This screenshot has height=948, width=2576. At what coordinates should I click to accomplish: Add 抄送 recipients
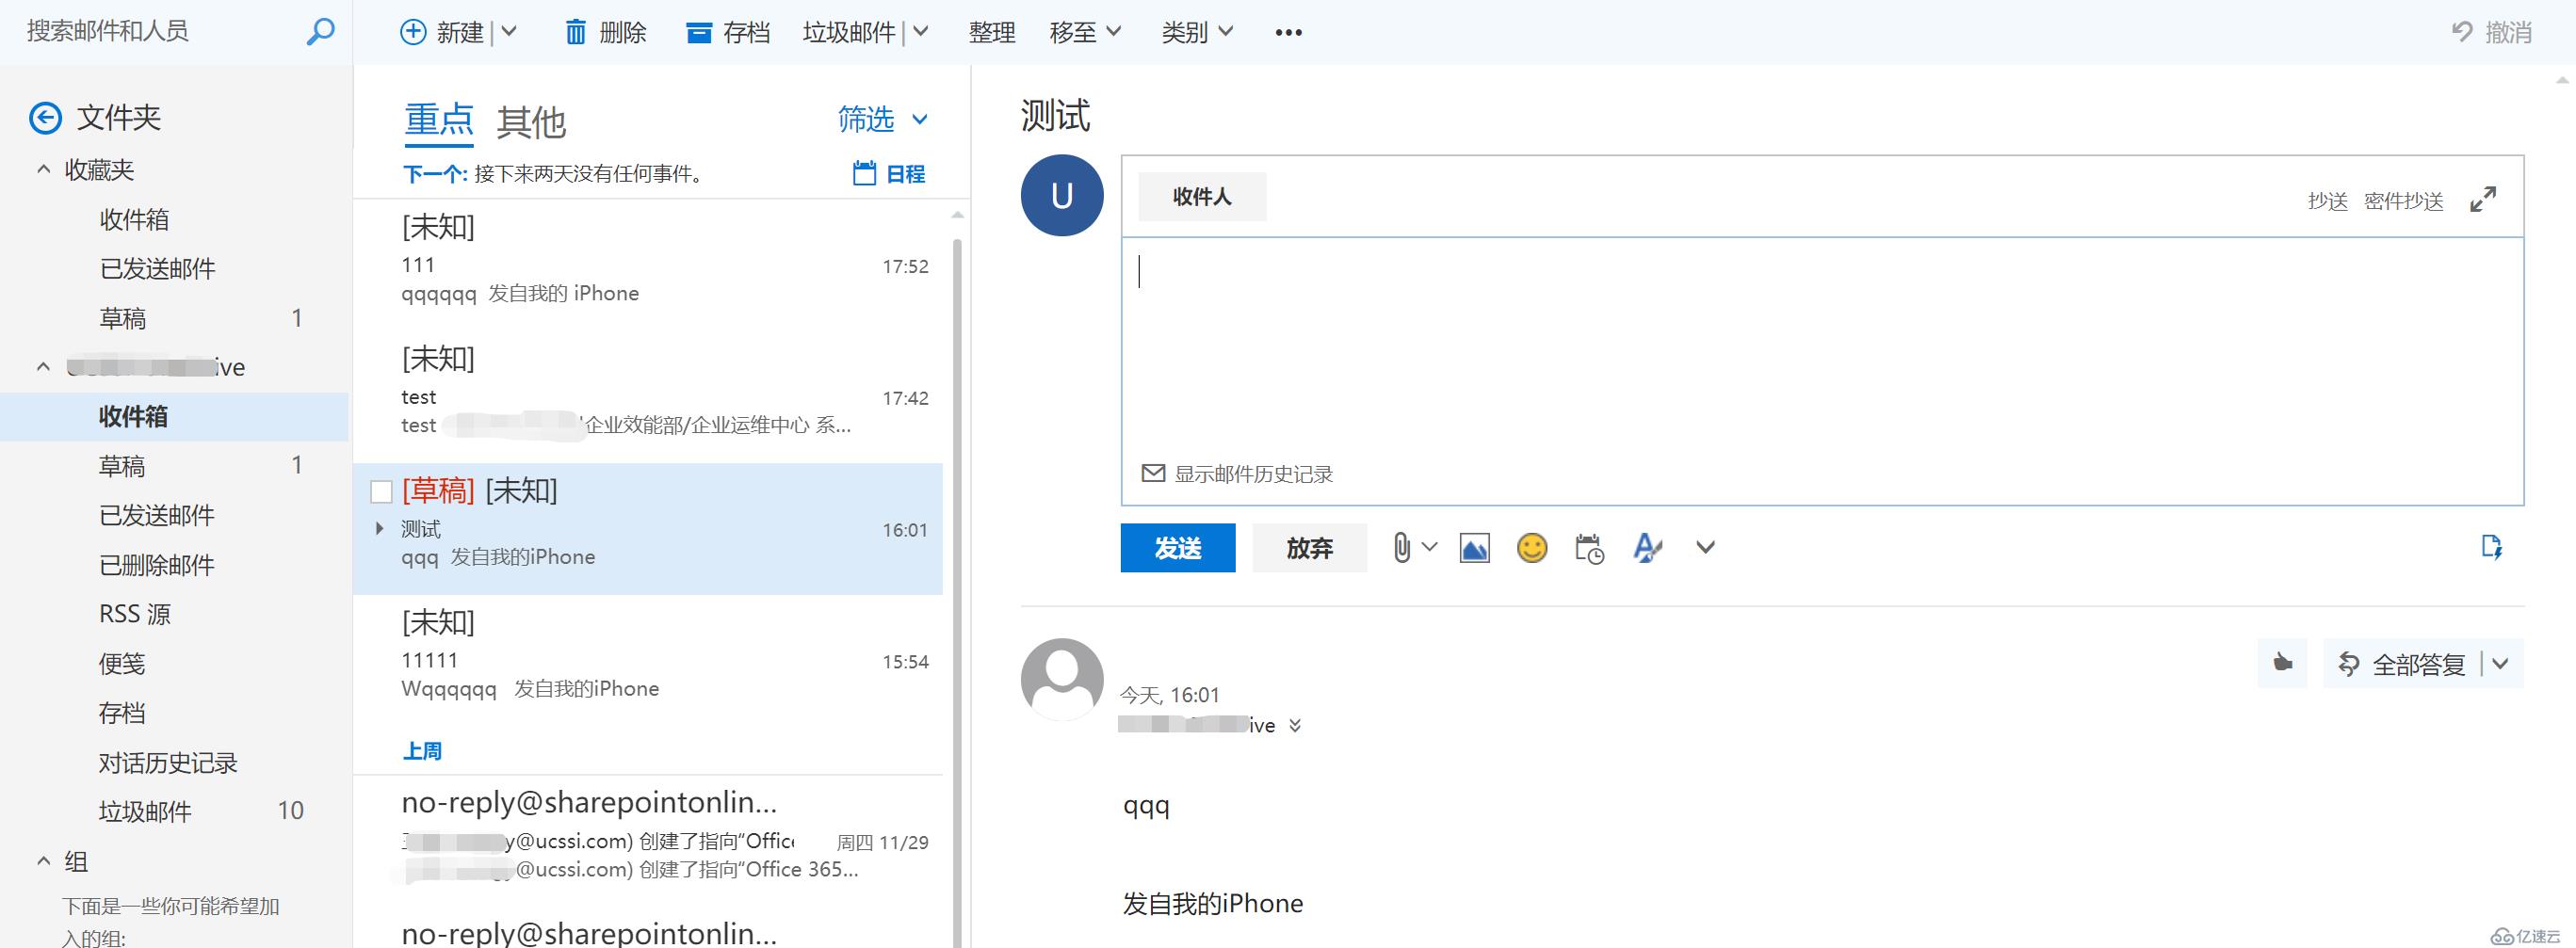coord(2327,201)
